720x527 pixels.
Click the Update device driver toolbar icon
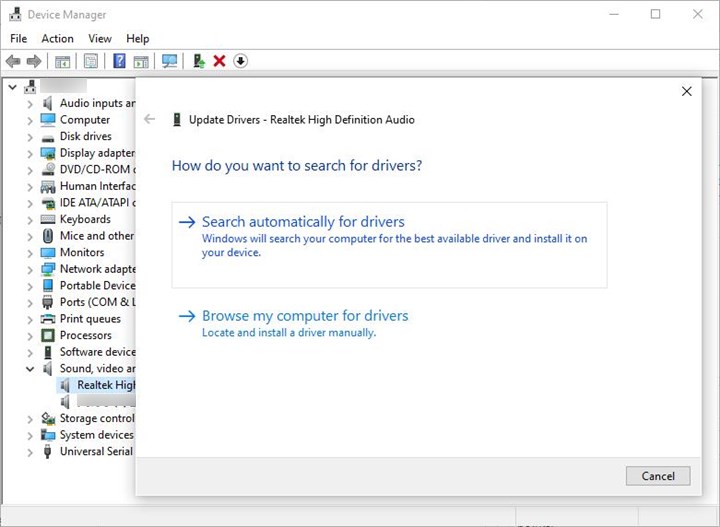[199, 61]
